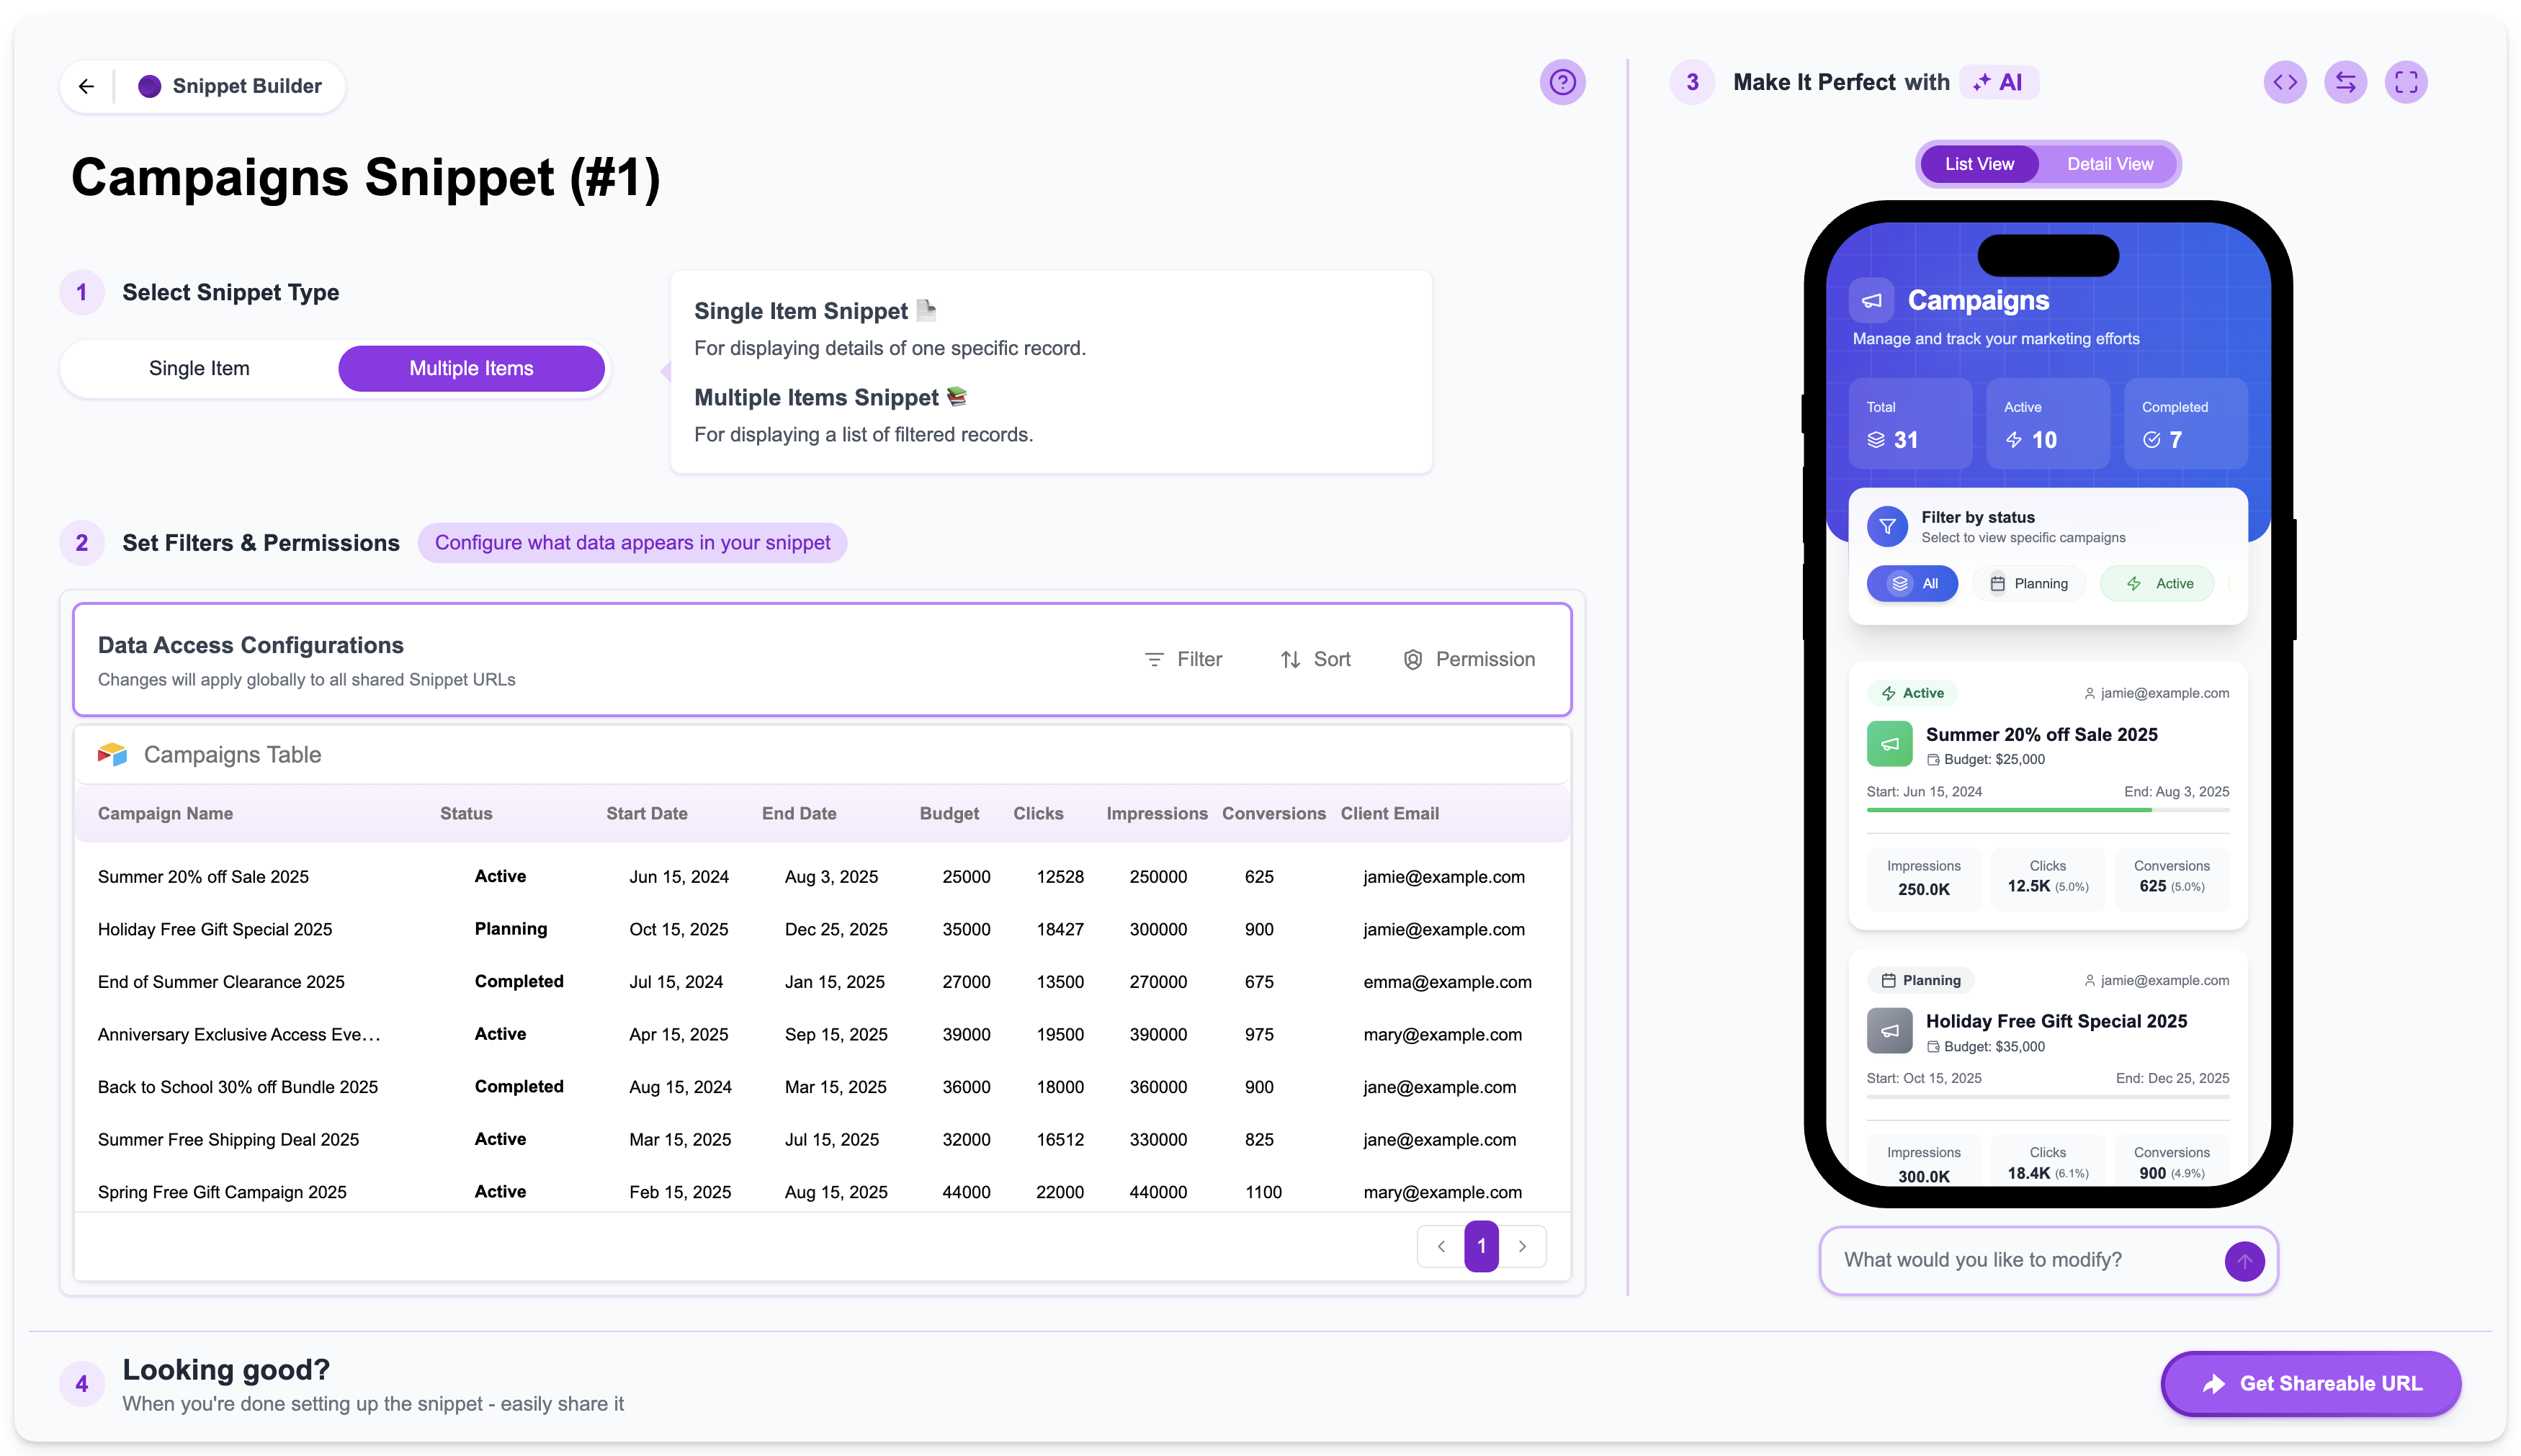Open the help icon at top of builder
Viewport: 2521px width, 1456px height.
point(1563,82)
